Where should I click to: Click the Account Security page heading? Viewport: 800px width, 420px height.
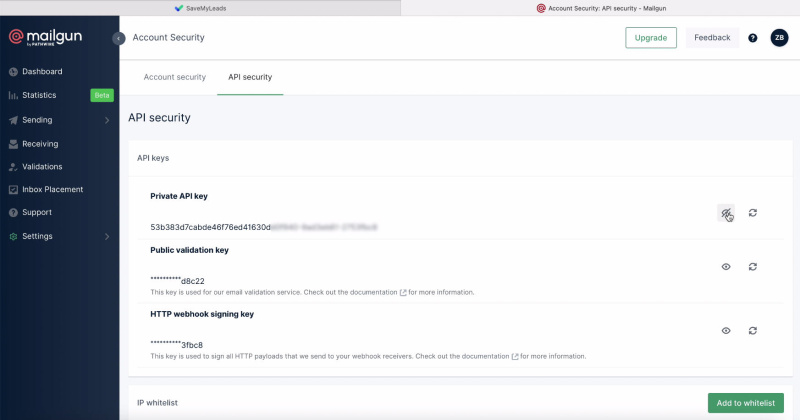(x=168, y=38)
